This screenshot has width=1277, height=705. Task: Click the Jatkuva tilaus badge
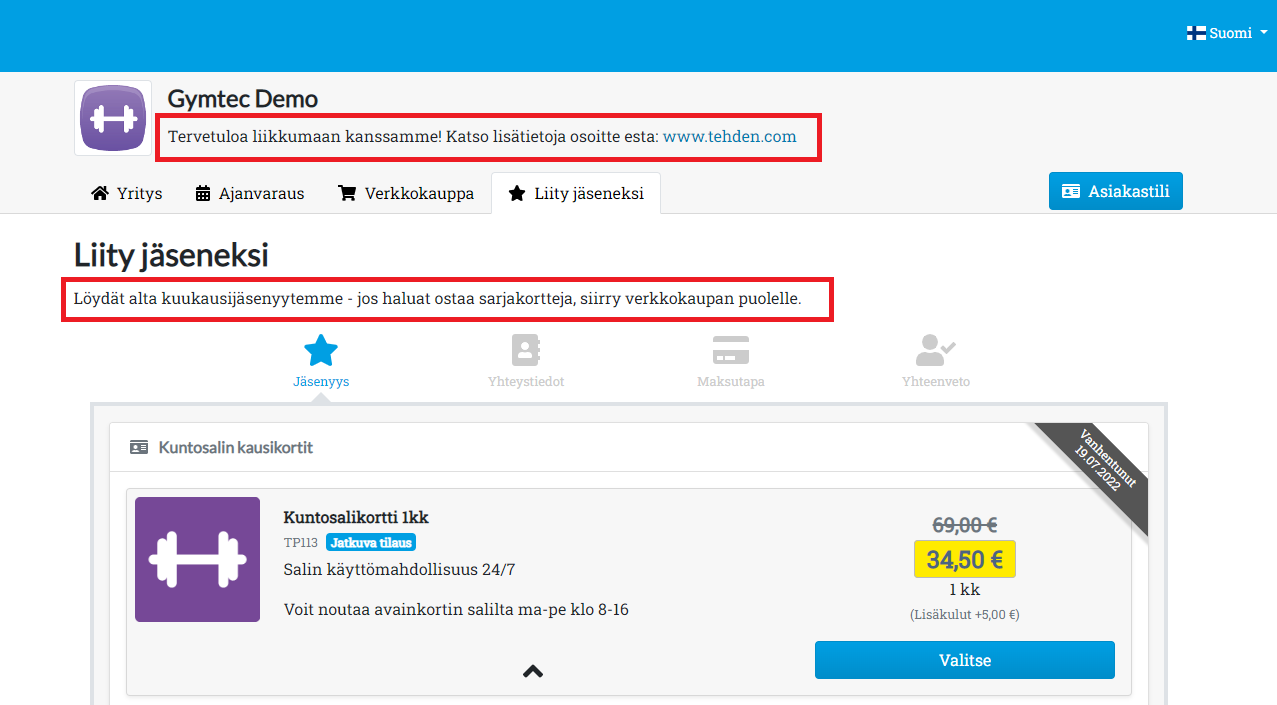[370, 543]
